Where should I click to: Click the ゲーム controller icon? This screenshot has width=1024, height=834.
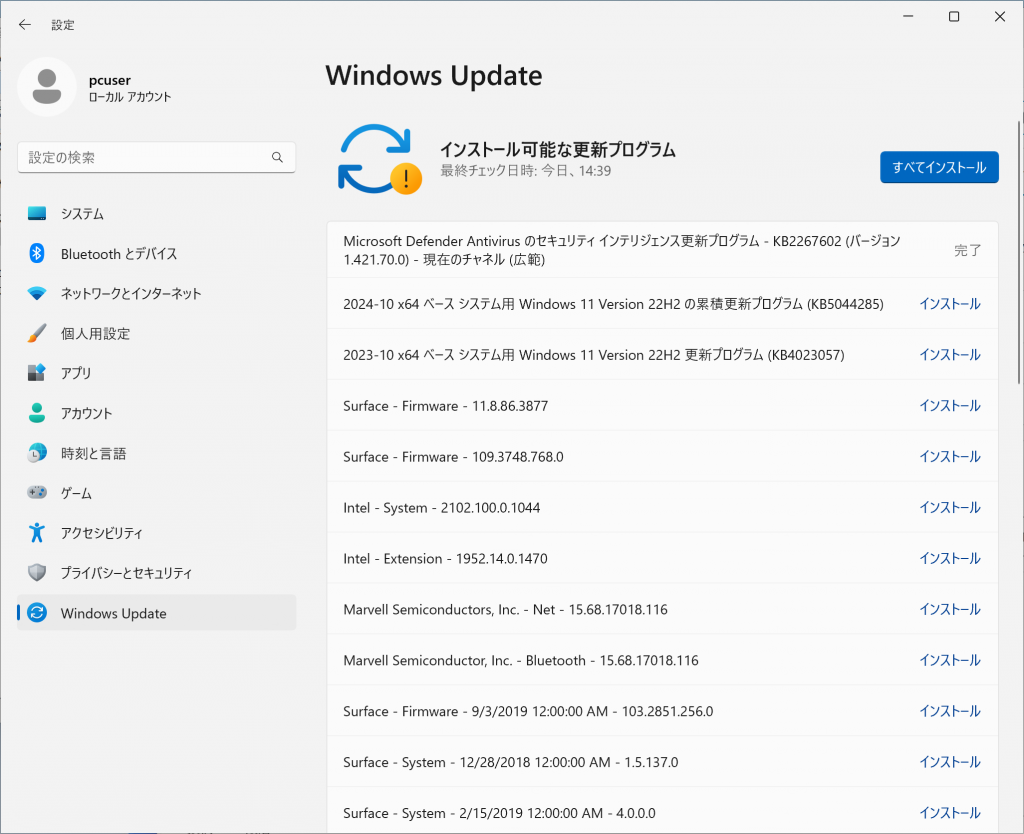click(x=37, y=492)
